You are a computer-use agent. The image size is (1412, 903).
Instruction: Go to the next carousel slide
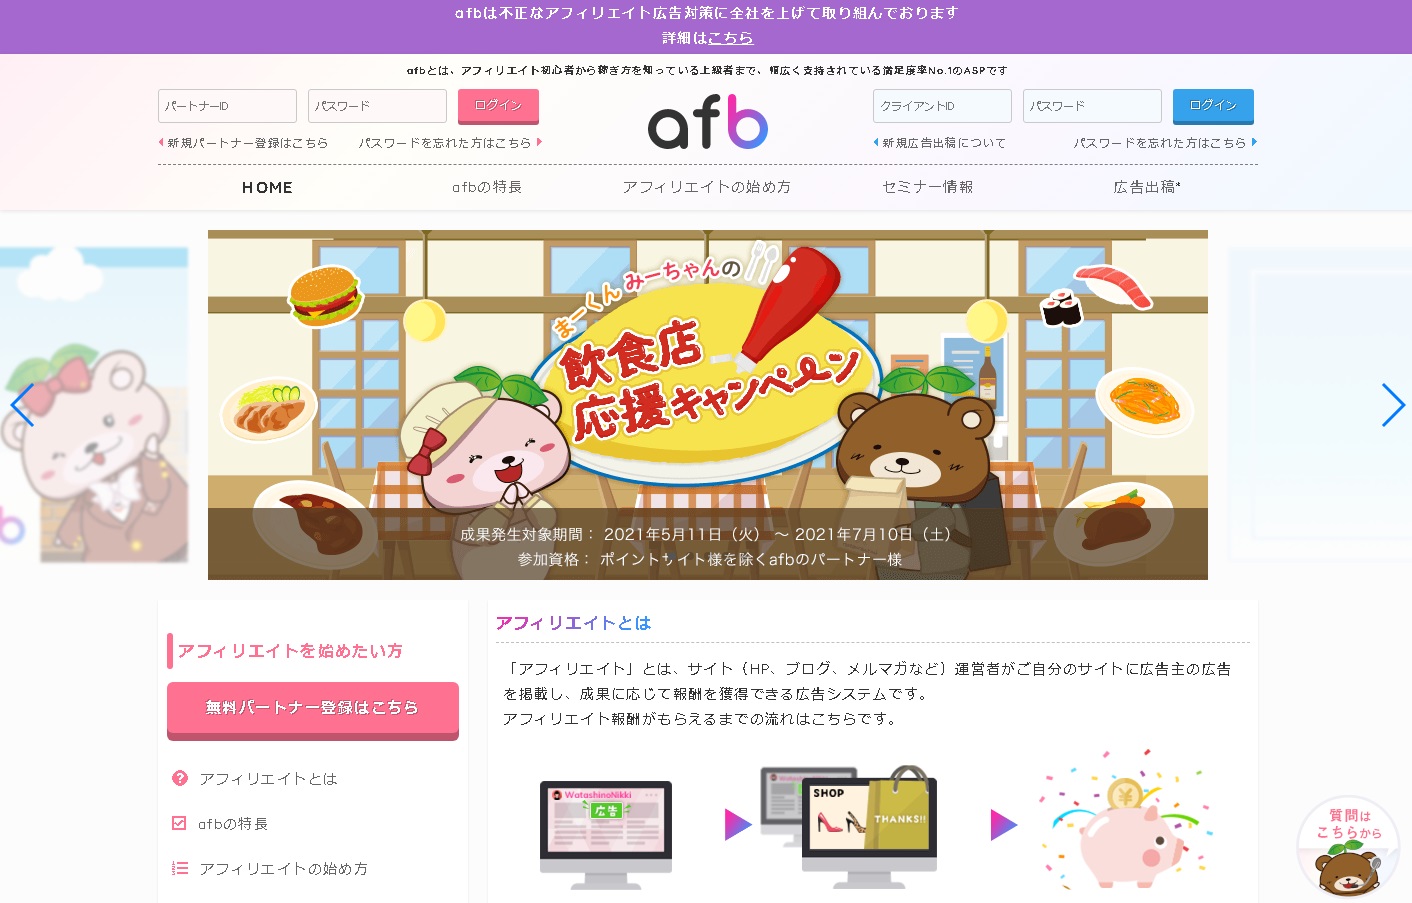[x=1393, y=405]
